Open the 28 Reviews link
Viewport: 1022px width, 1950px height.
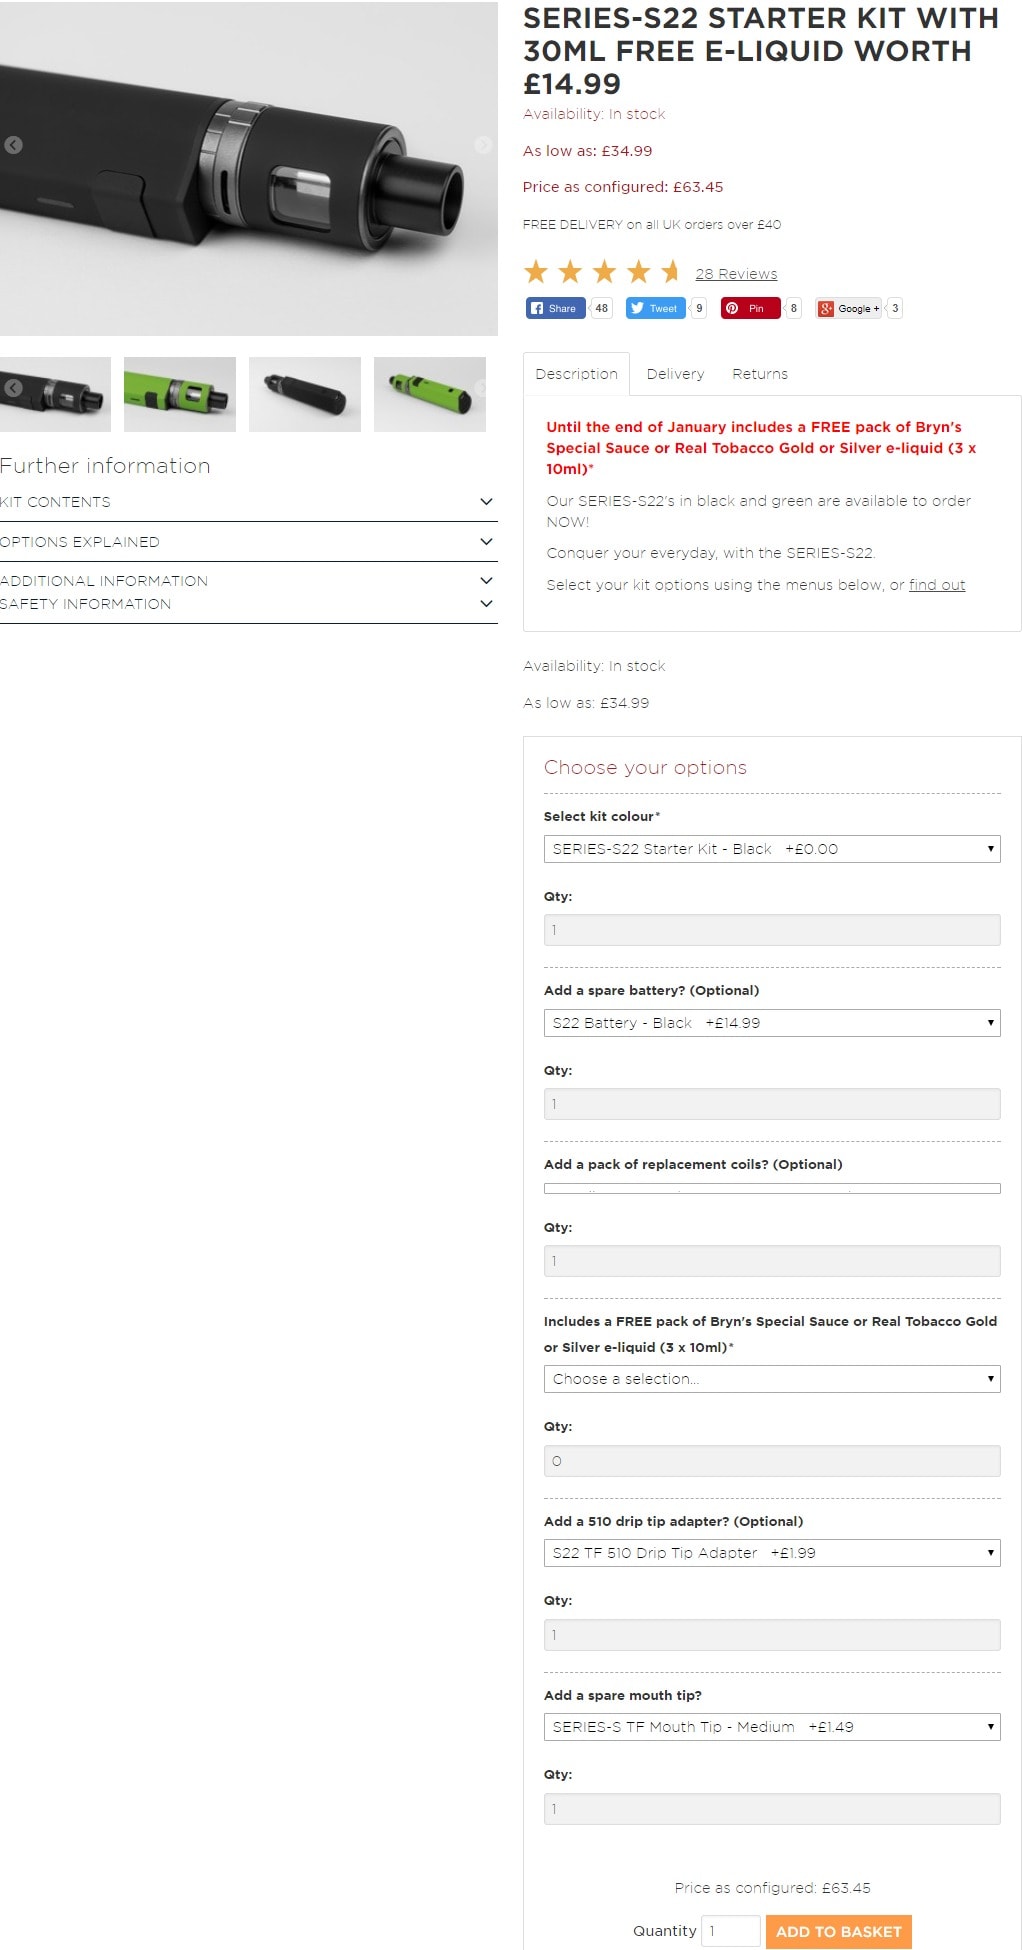736,274
